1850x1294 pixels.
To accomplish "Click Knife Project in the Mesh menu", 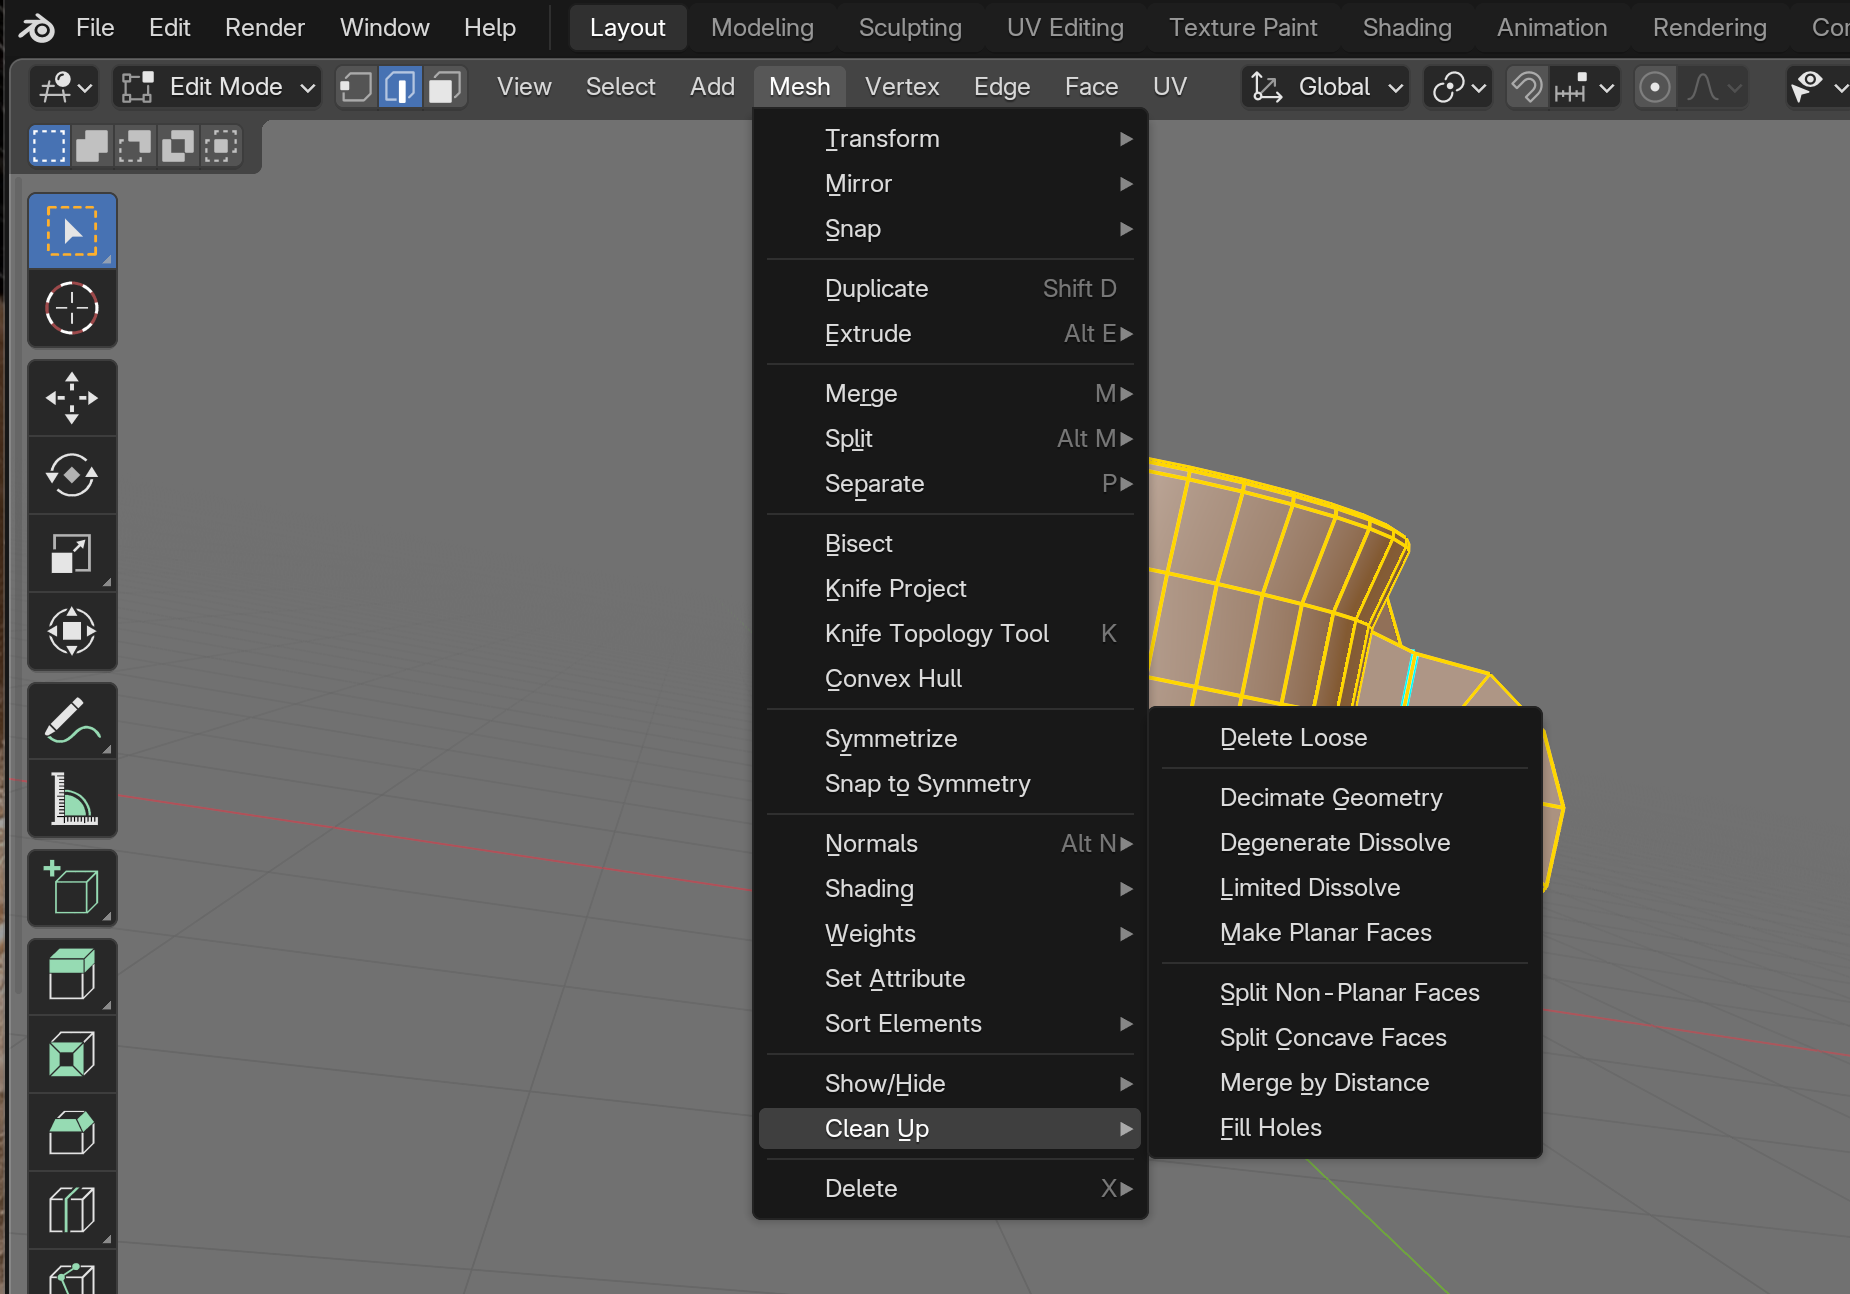I will tap(950, 589).
